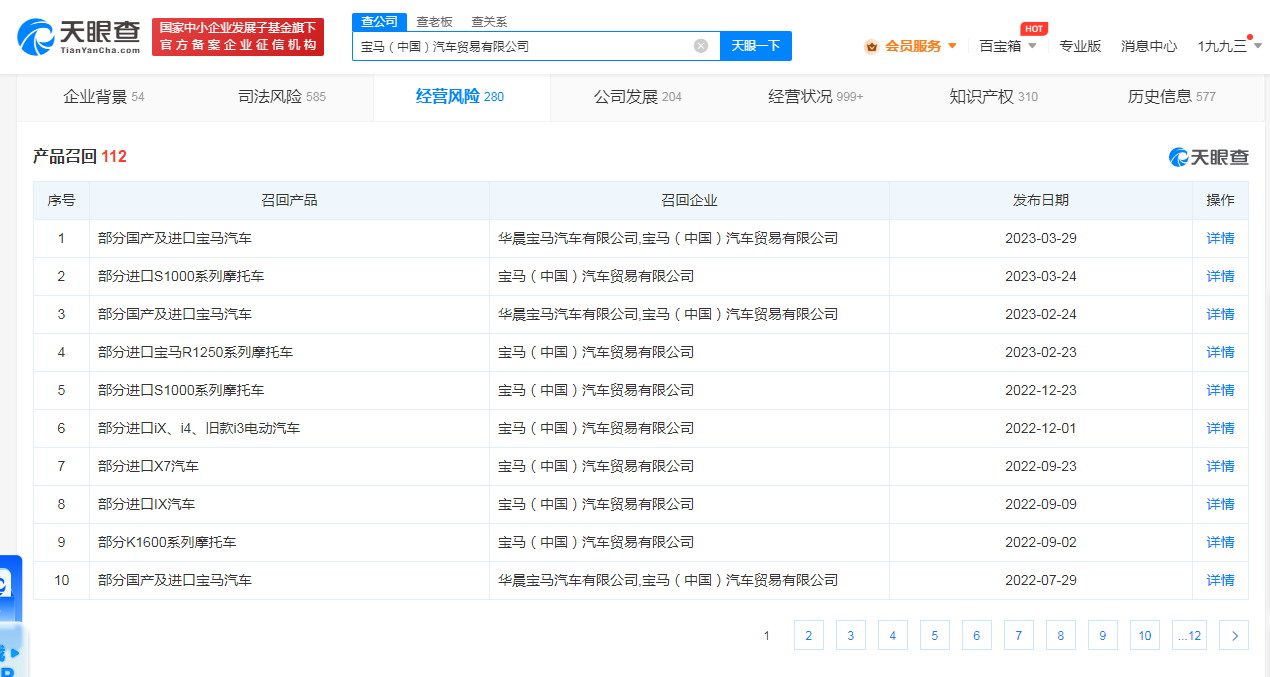Open the 知识产权 tab
The height and width of the screenshot is (677, 1270).
coord(993,97)
